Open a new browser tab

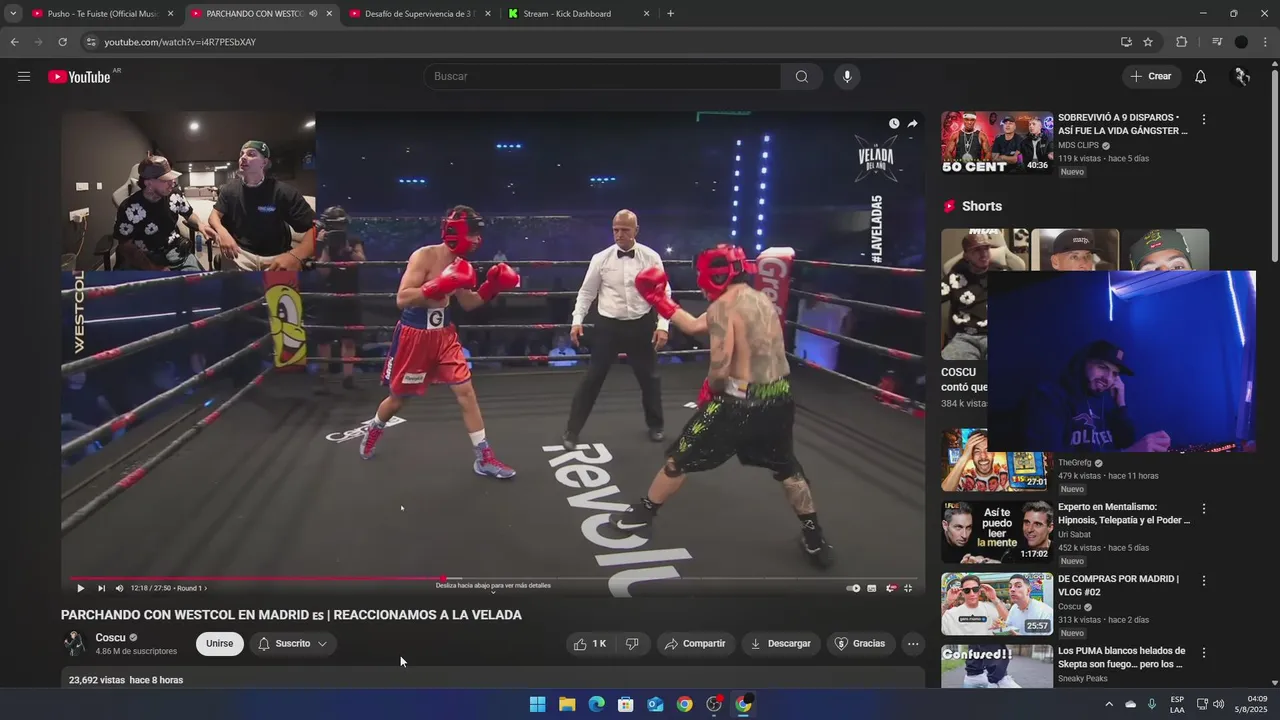(670, 14)
